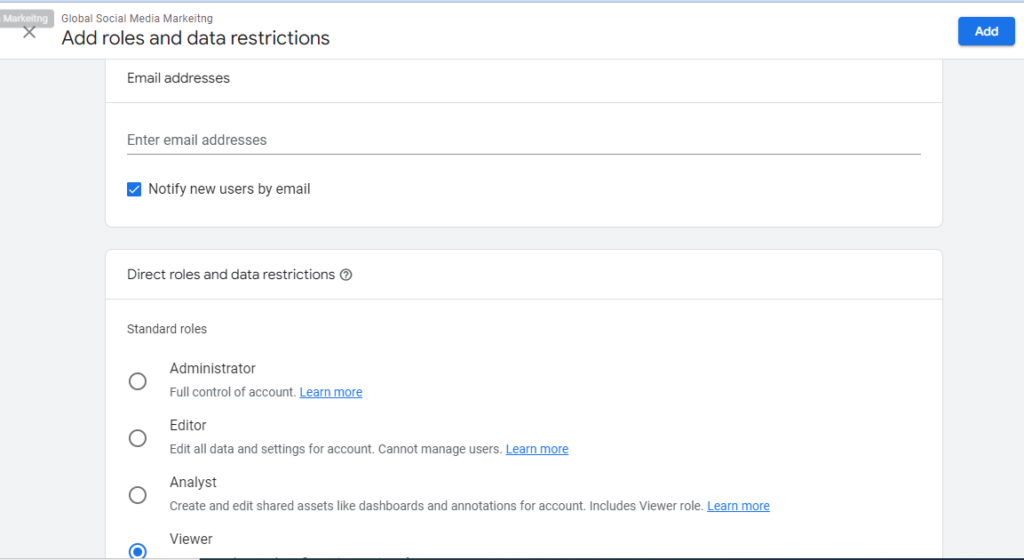
Task: Click Direct roles and data restrictions heading
Action: pyautogui.click(x=231, y=275)
